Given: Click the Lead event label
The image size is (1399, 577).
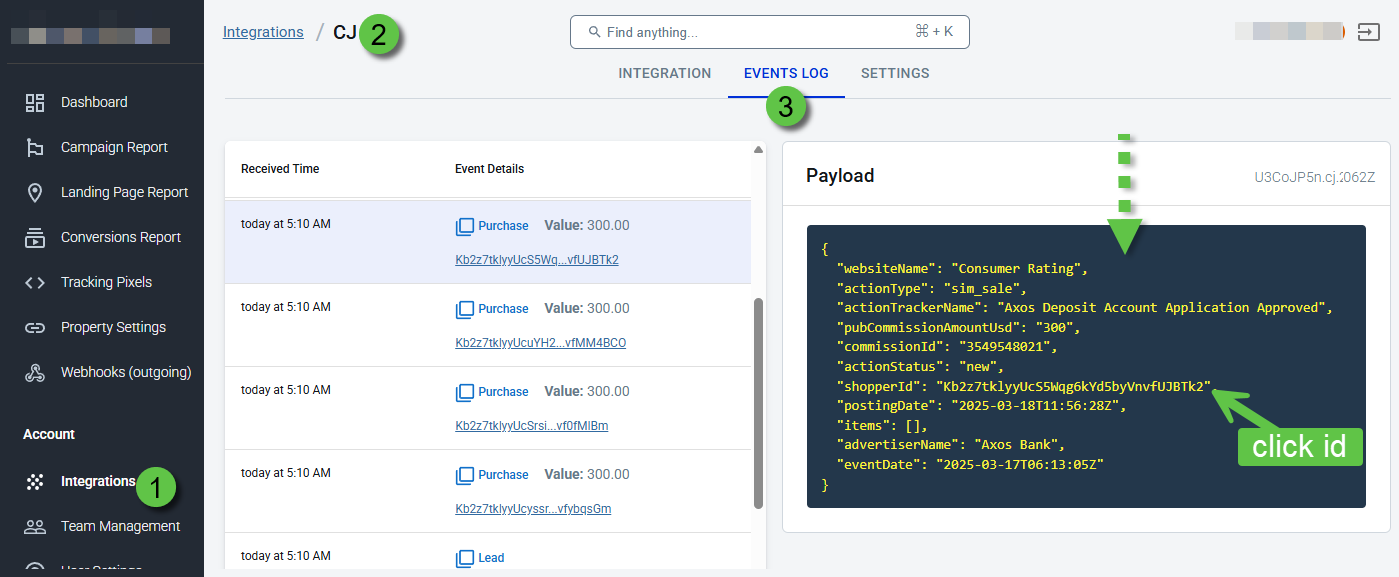Looking at the screenshot, I should 491,558.
